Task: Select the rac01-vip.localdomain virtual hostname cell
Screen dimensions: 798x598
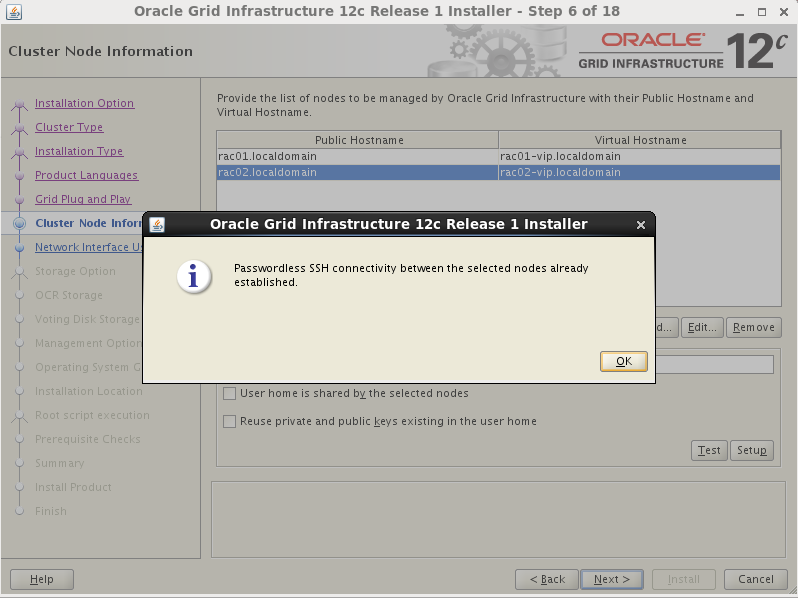Action: pyautogui.click(x=640, y=156)
